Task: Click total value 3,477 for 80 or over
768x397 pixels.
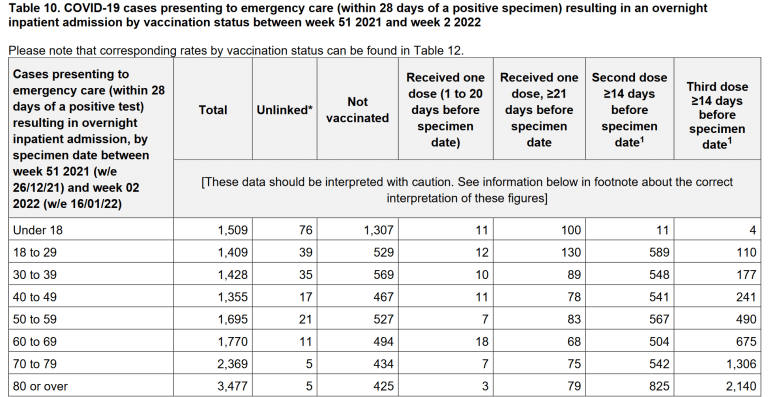Action: click(x=232, y=386)
